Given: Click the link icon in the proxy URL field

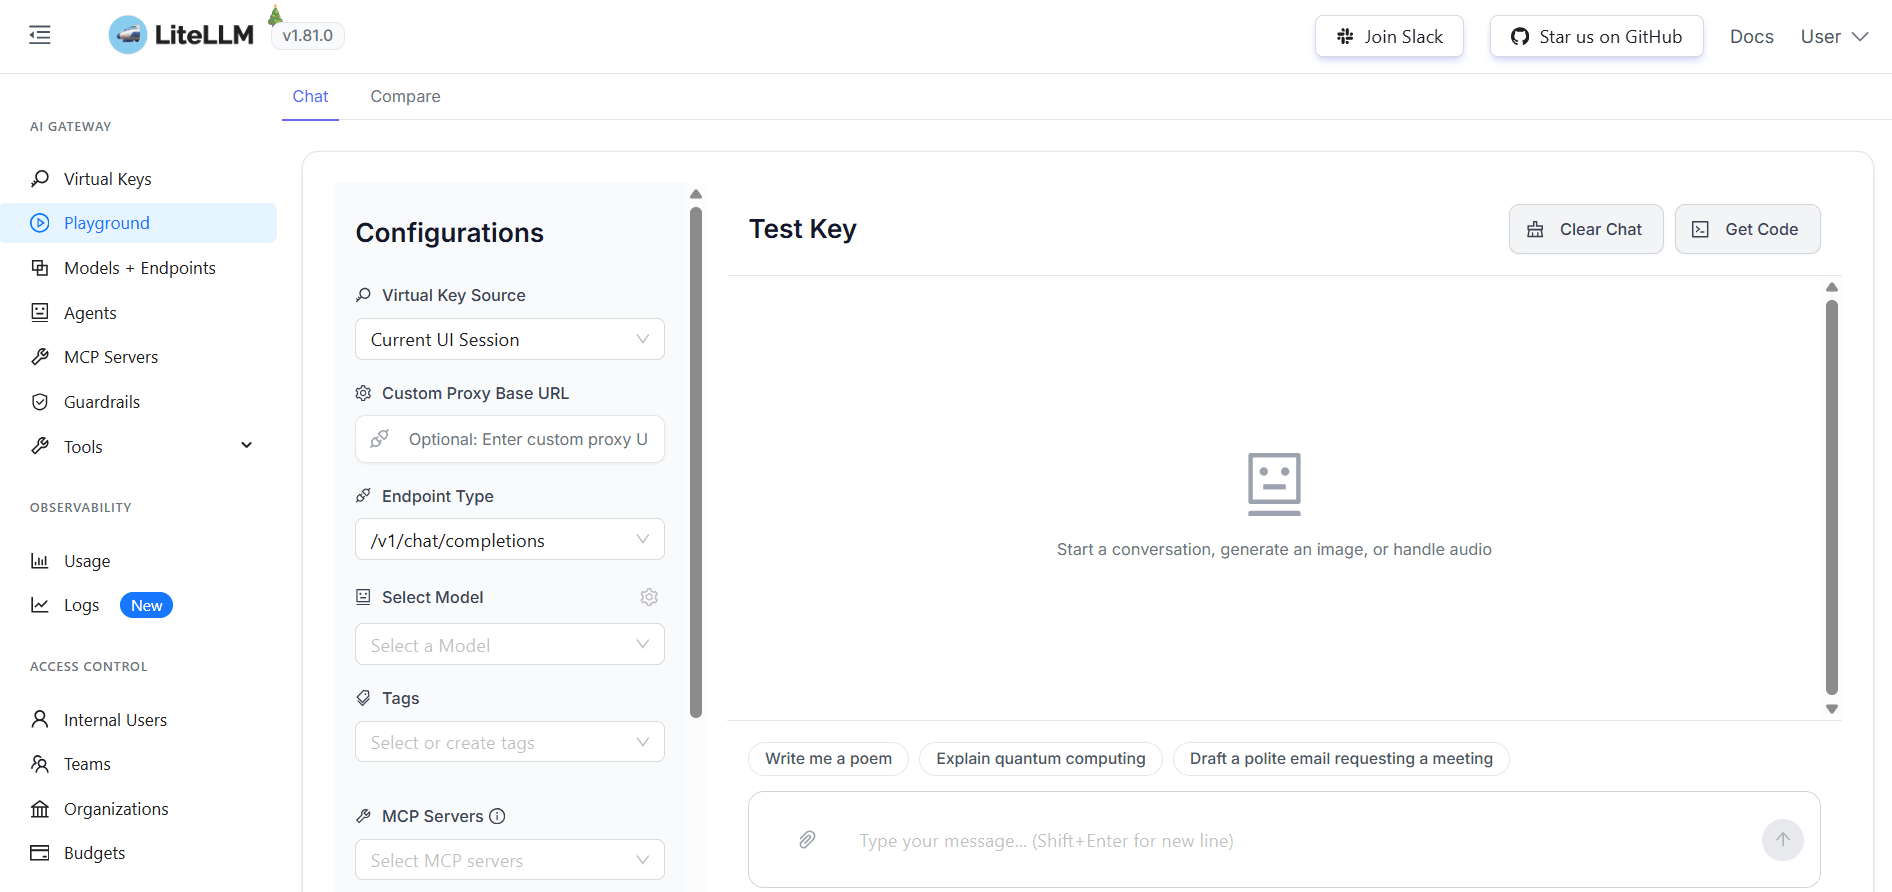Looking at the screenshot, I should (x=380, y=439).
